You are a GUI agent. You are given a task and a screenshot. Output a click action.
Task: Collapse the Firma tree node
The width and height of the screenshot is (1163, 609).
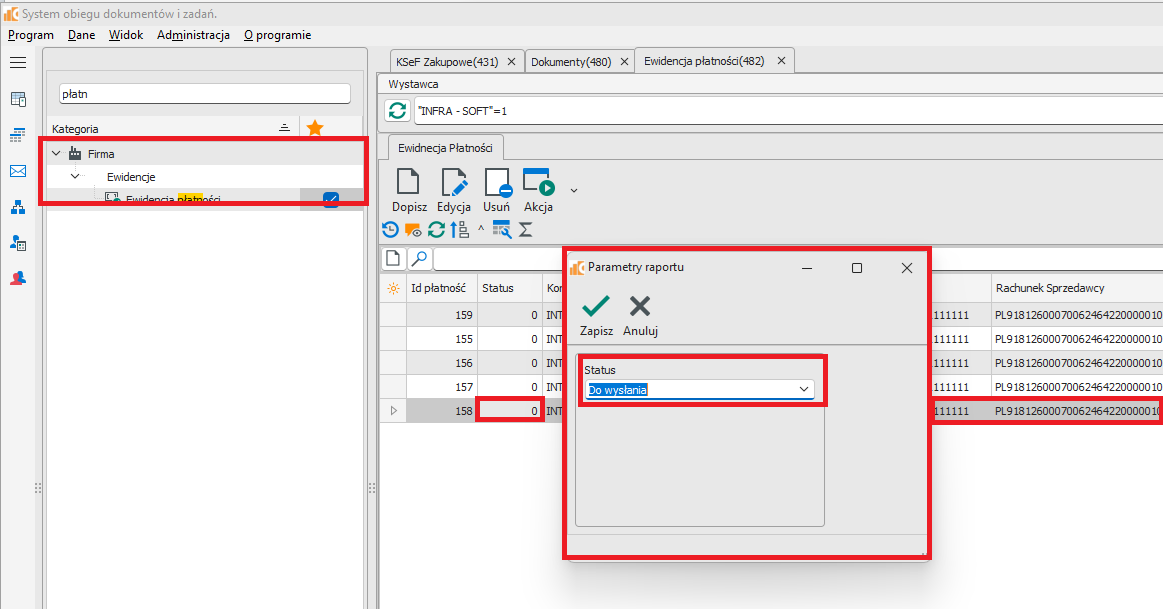pyautogui.click(x=57, y=154)
